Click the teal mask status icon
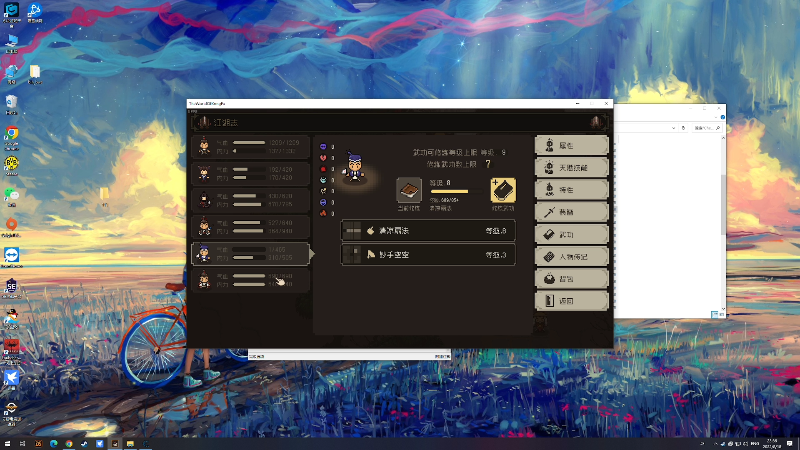This screenshot has width=800, height=450. click(x=323, y=180)
